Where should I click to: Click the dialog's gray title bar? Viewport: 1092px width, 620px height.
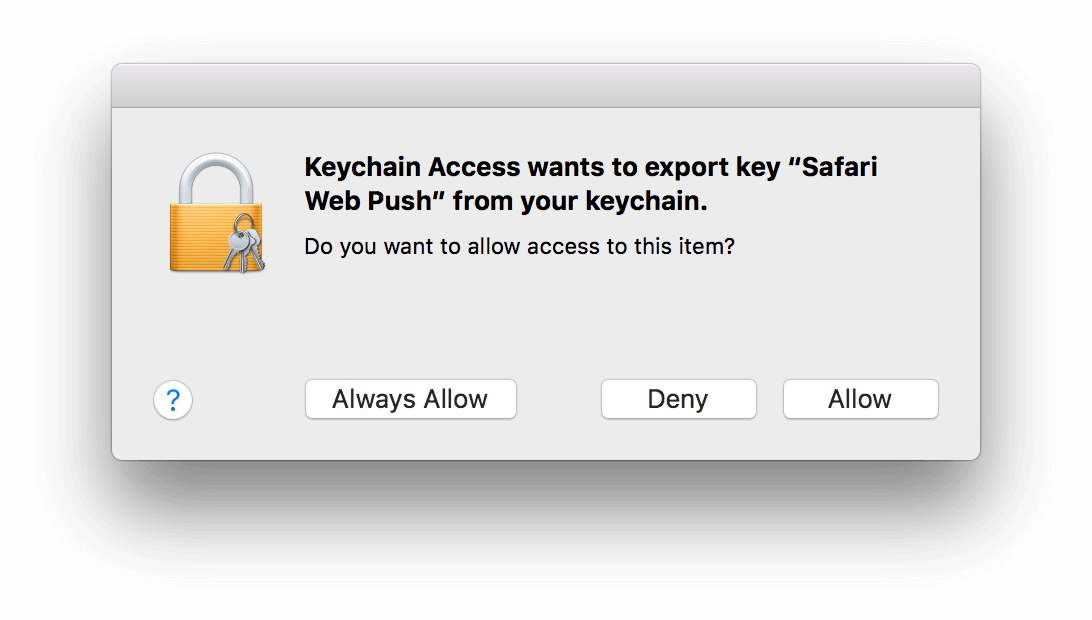coord(545,86)
